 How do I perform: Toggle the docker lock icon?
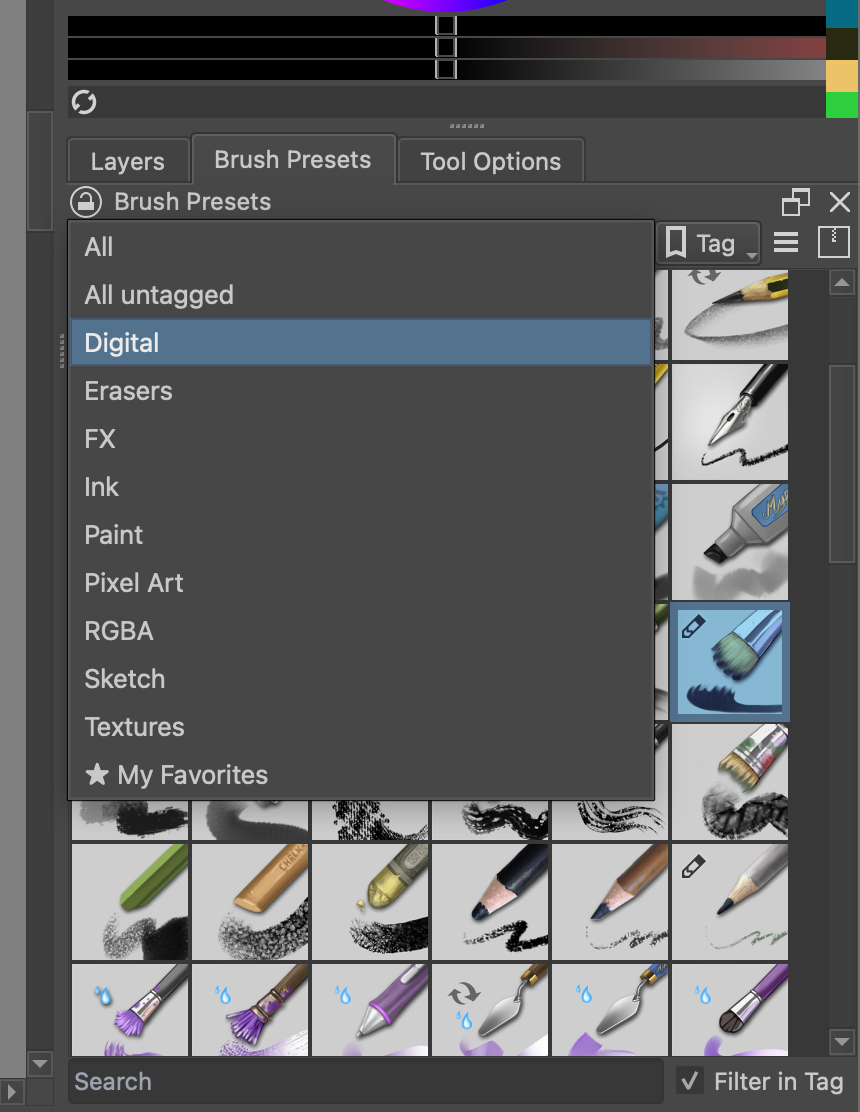tap(86, 202)
